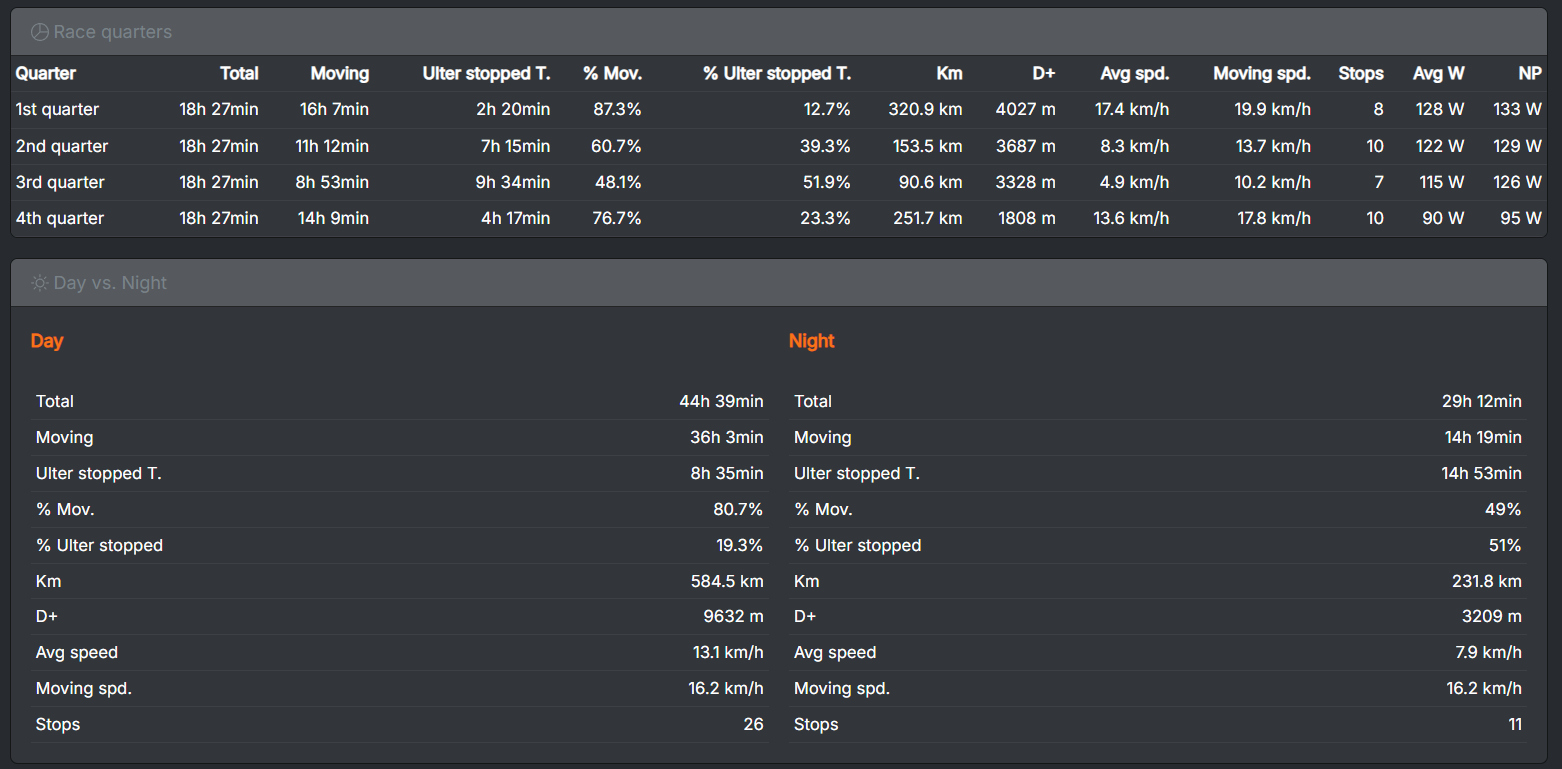Click the pie chart icon beside Race quarters
This screenshot has width=1562, height=769.
(40, 32)
